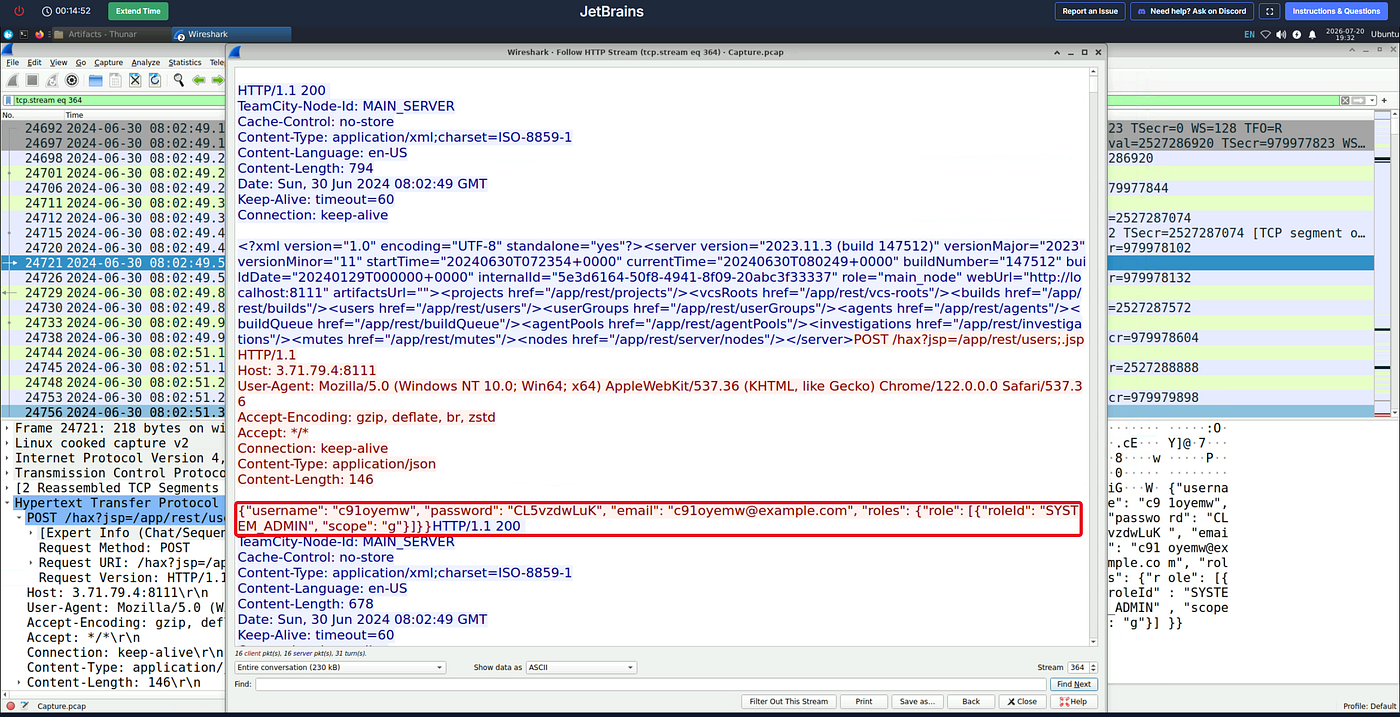Open a capture file via folder icon

click(96, 80)
